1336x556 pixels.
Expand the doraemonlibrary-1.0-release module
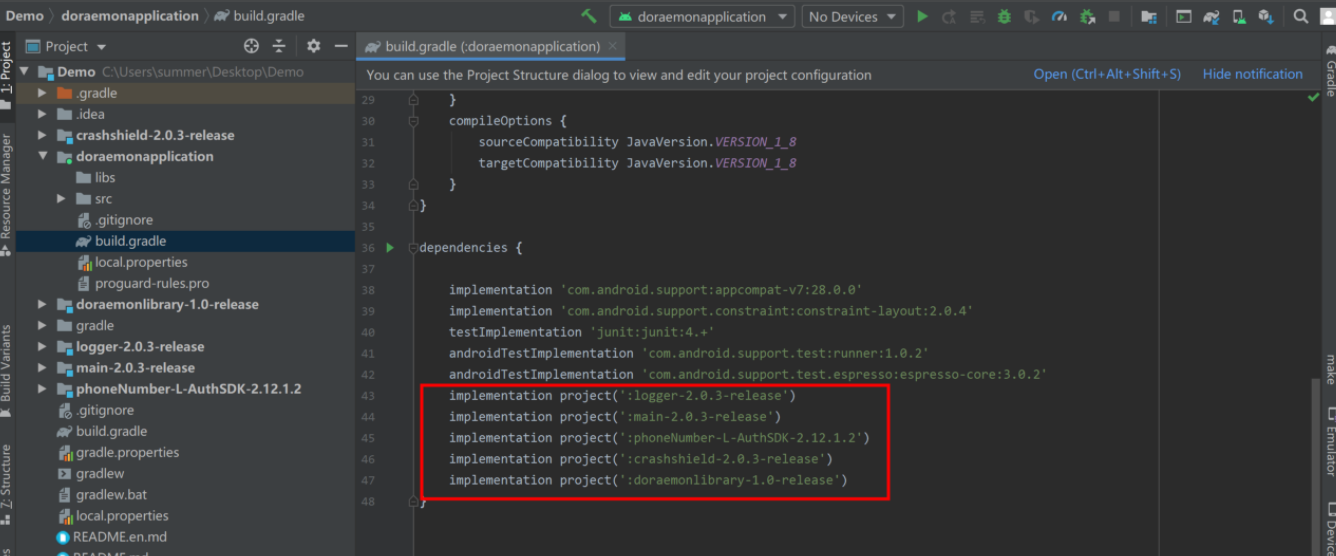(42, 304)
